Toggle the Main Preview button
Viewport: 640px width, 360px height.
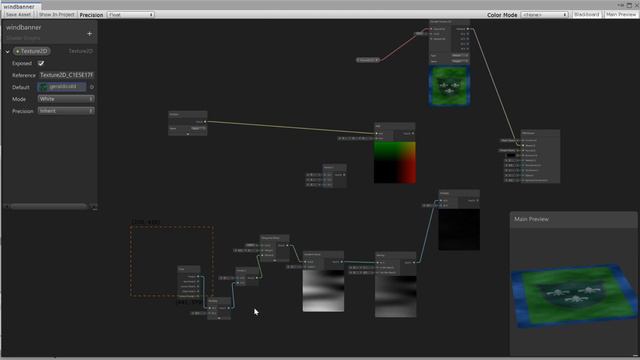pos(620,15)
